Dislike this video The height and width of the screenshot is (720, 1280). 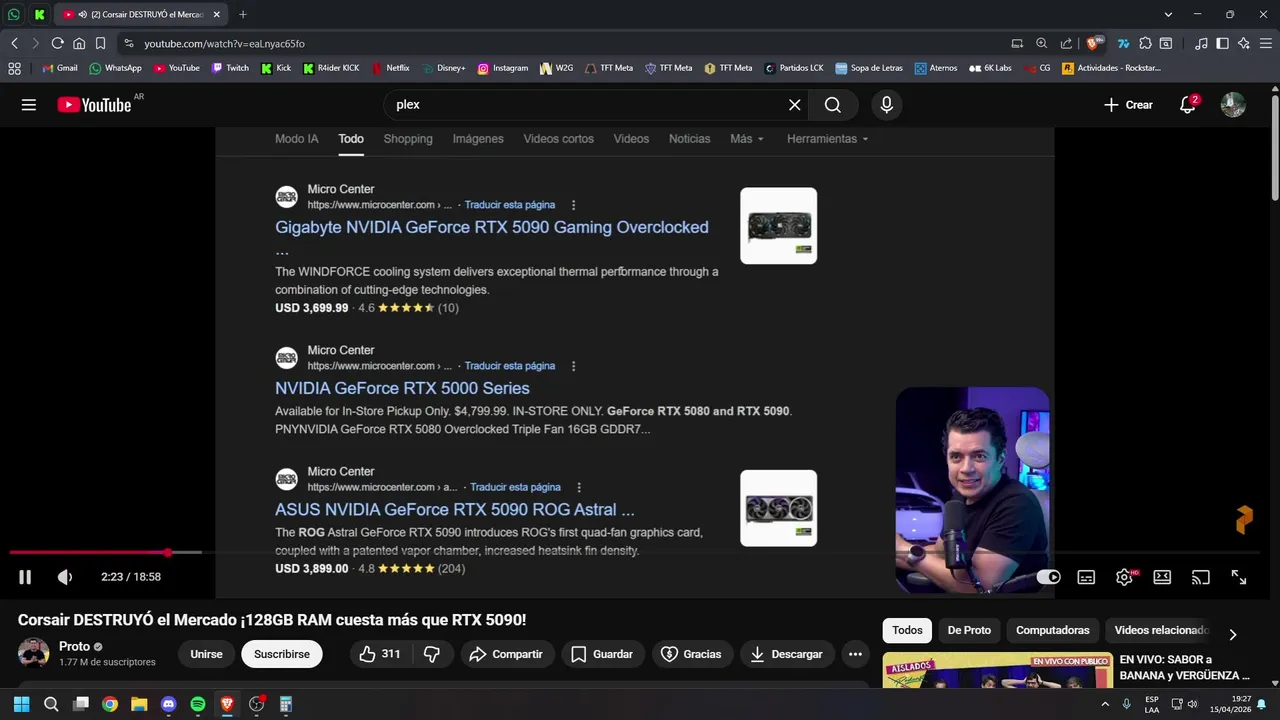click(x=432, y=654)
